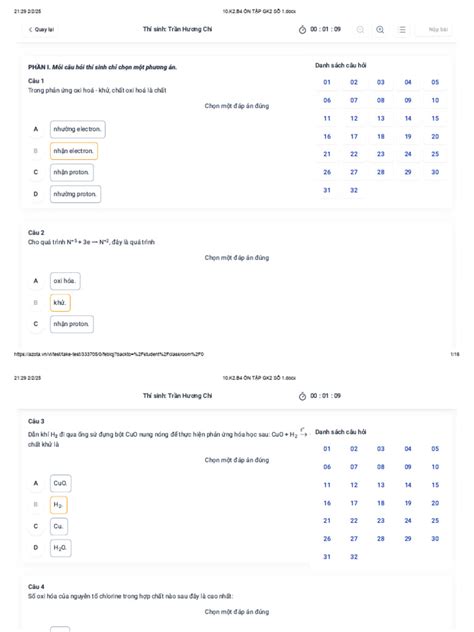Viewport: 474px width, 632px height.
Task: Select answer A nhường electron in Câu 1
Action: (77, 129)
